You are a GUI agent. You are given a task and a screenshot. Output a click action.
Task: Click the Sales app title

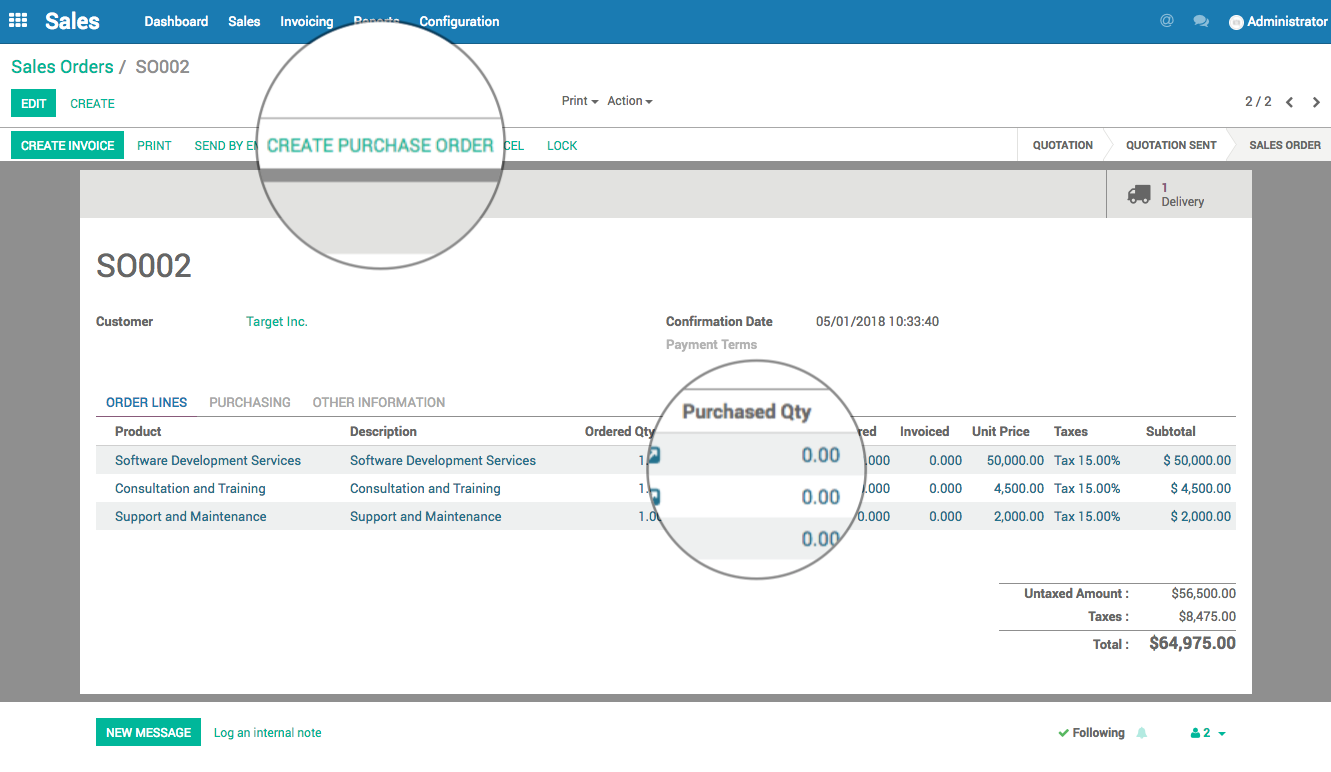point(73,21)
